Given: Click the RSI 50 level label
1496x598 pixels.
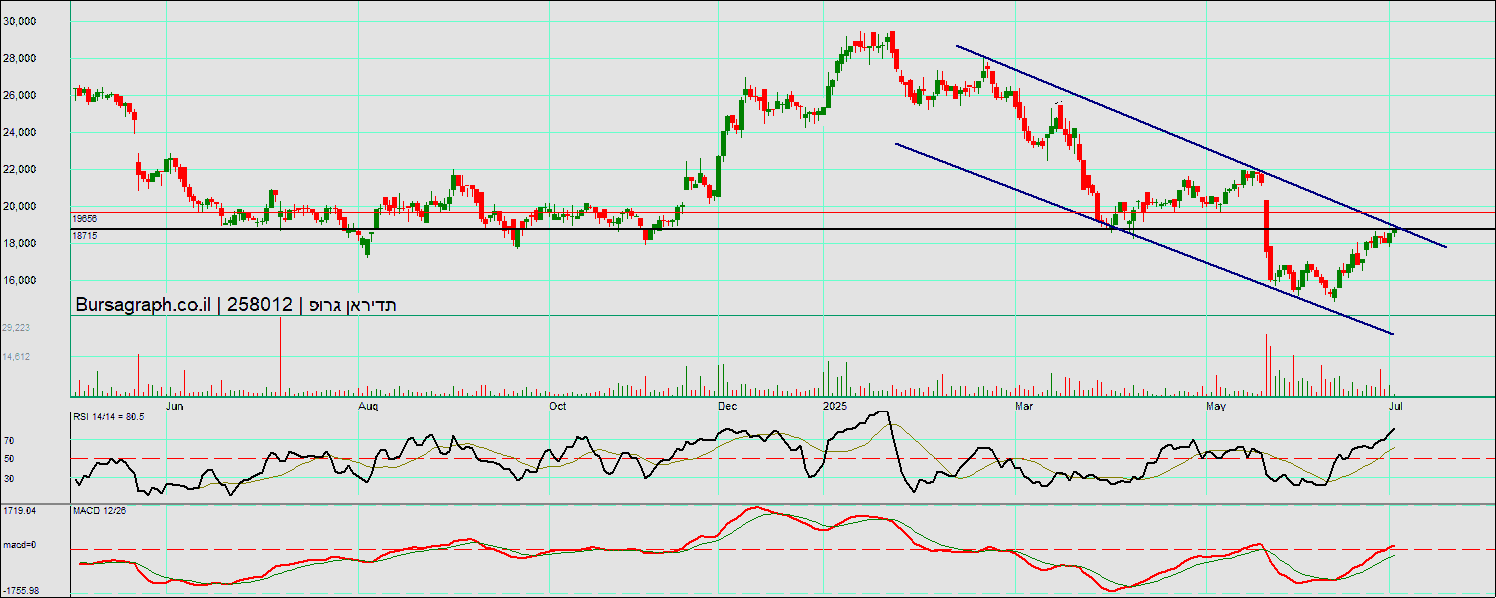Looking at the screenshot, I should coord(8,458).
